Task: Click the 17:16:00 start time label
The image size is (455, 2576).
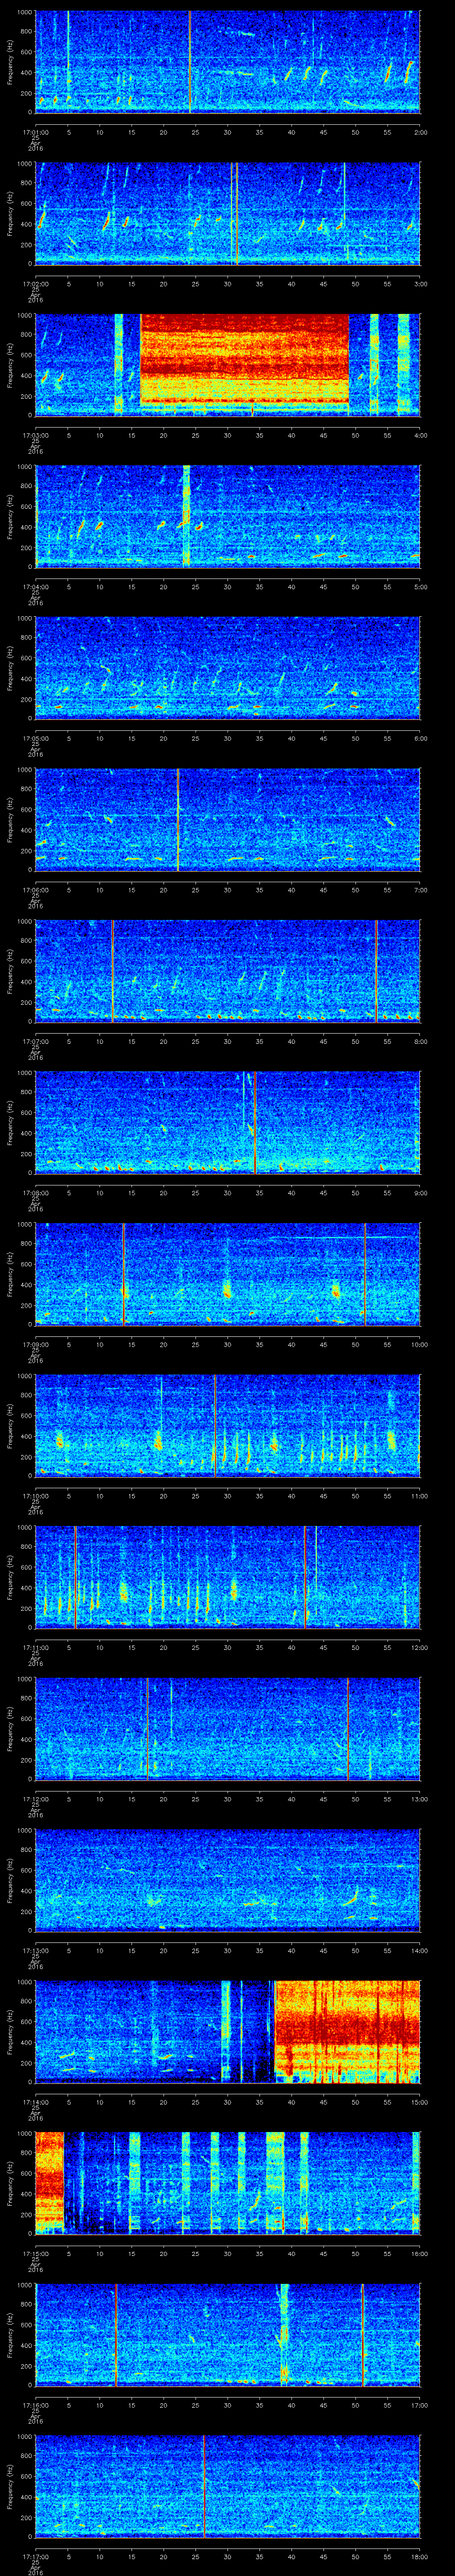Action: click(35, 2404)
